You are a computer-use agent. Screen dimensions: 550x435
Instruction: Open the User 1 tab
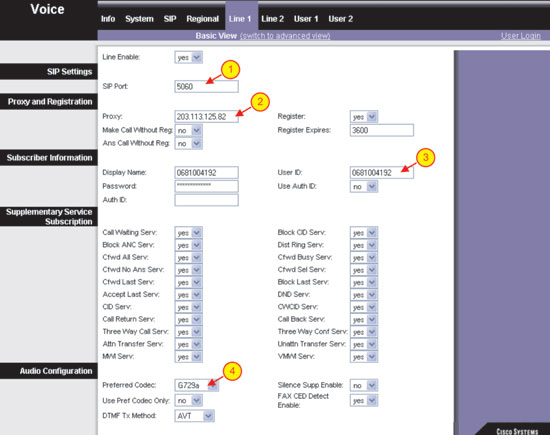[306, 19]
